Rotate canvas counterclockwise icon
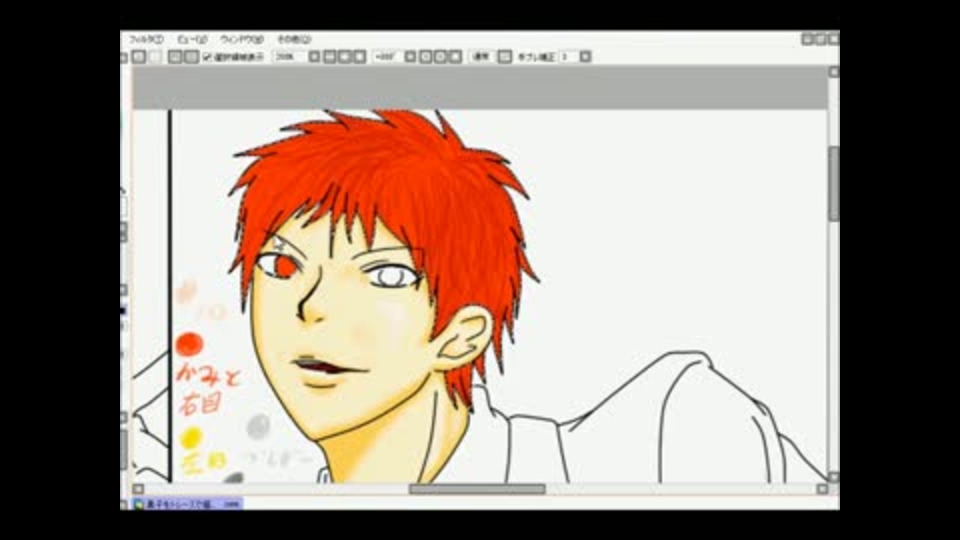The width and height of the screenshot is (960, 540). tap(426, 56)
